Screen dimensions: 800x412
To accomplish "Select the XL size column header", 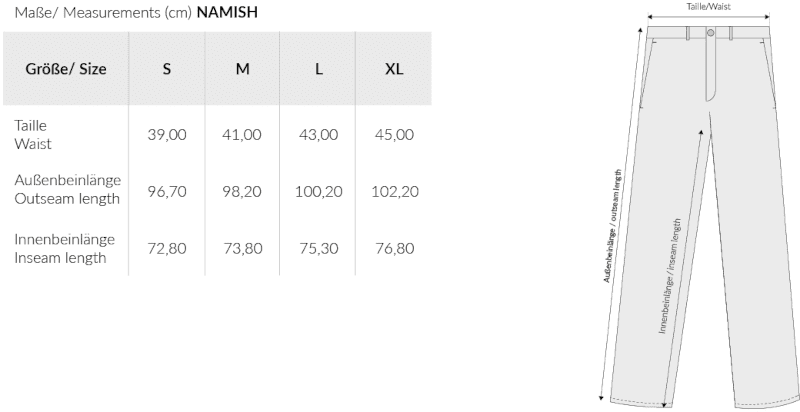I will click(x=394, y=69).
